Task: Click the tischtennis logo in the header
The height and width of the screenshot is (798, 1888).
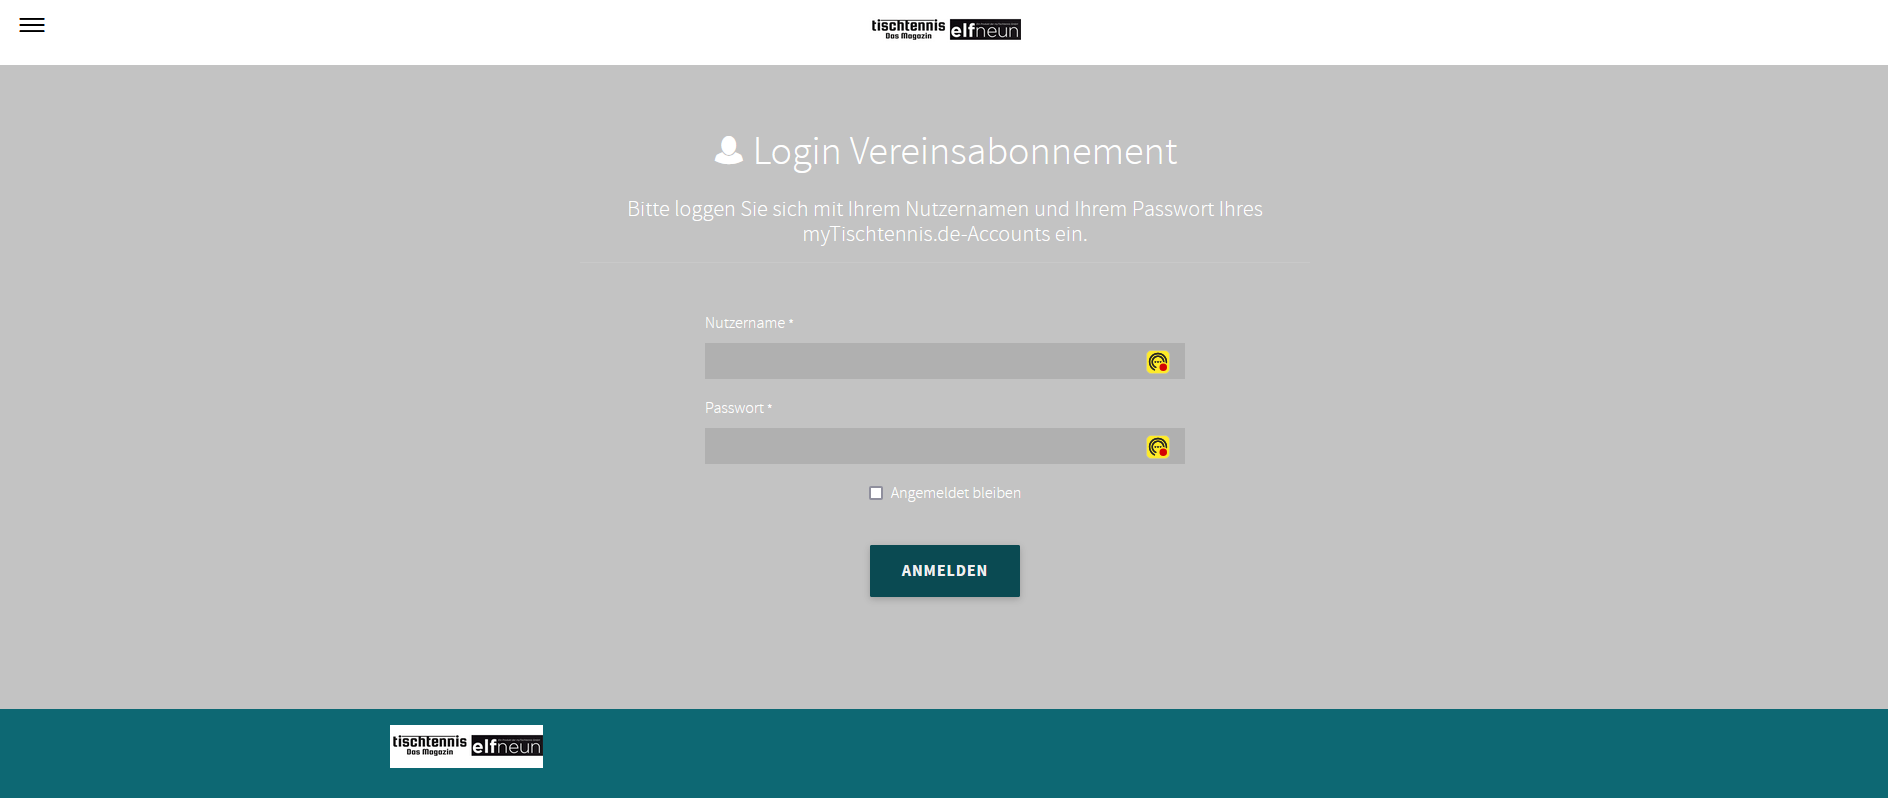Action: 908,29
